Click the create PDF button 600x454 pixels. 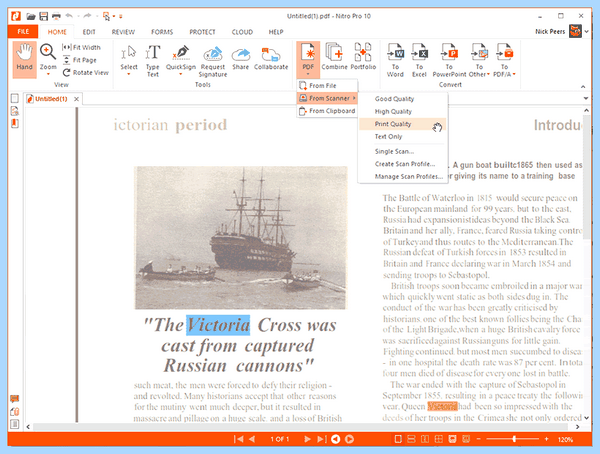[x=308, y=59]
